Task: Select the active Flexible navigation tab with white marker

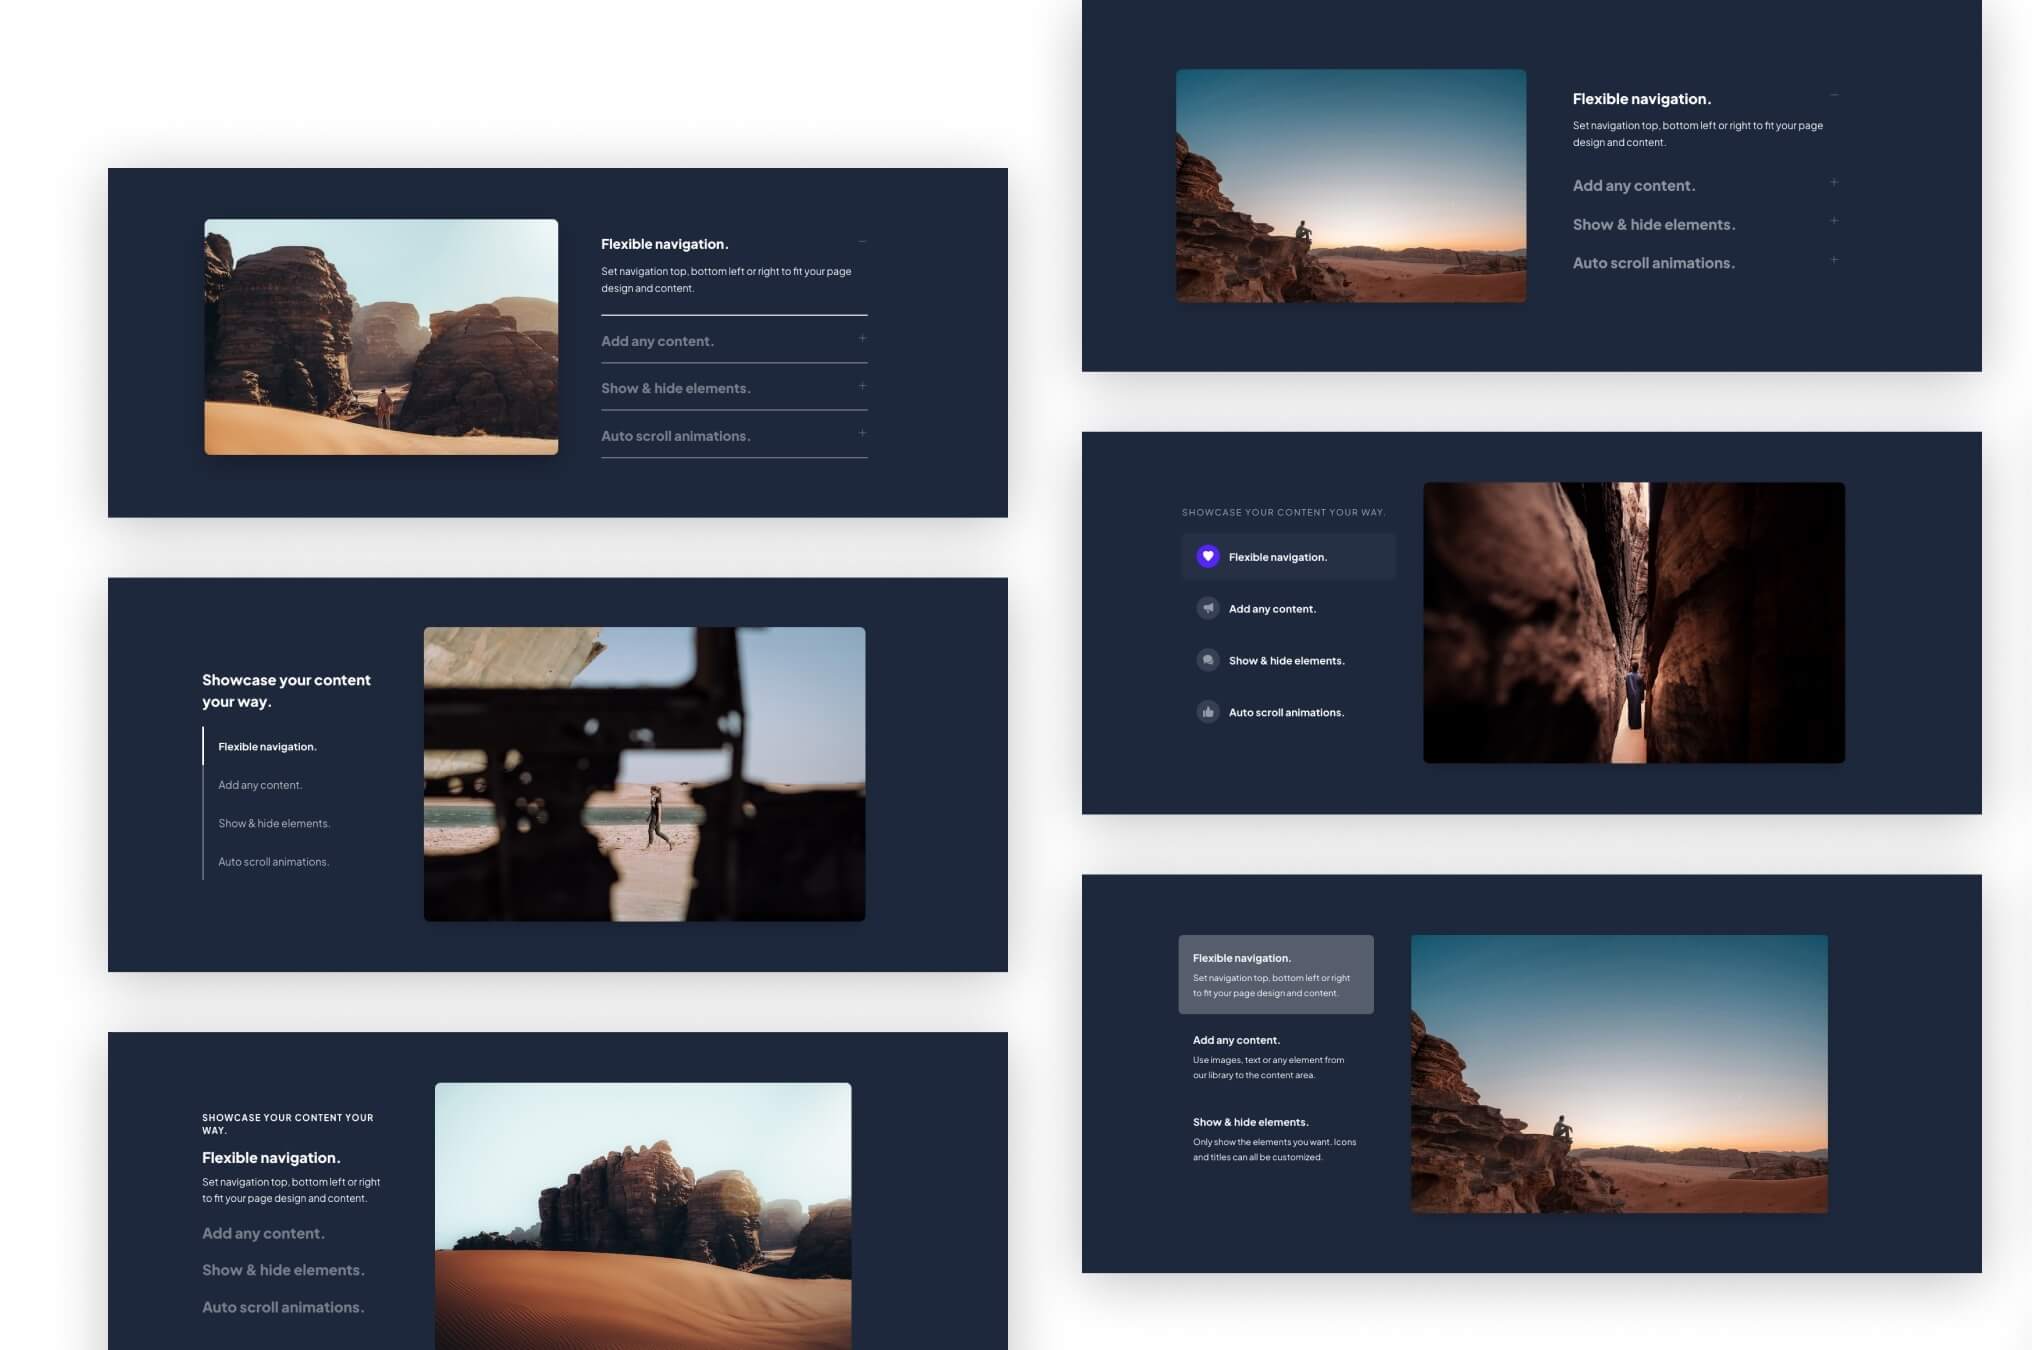Action: click(268, 746)
